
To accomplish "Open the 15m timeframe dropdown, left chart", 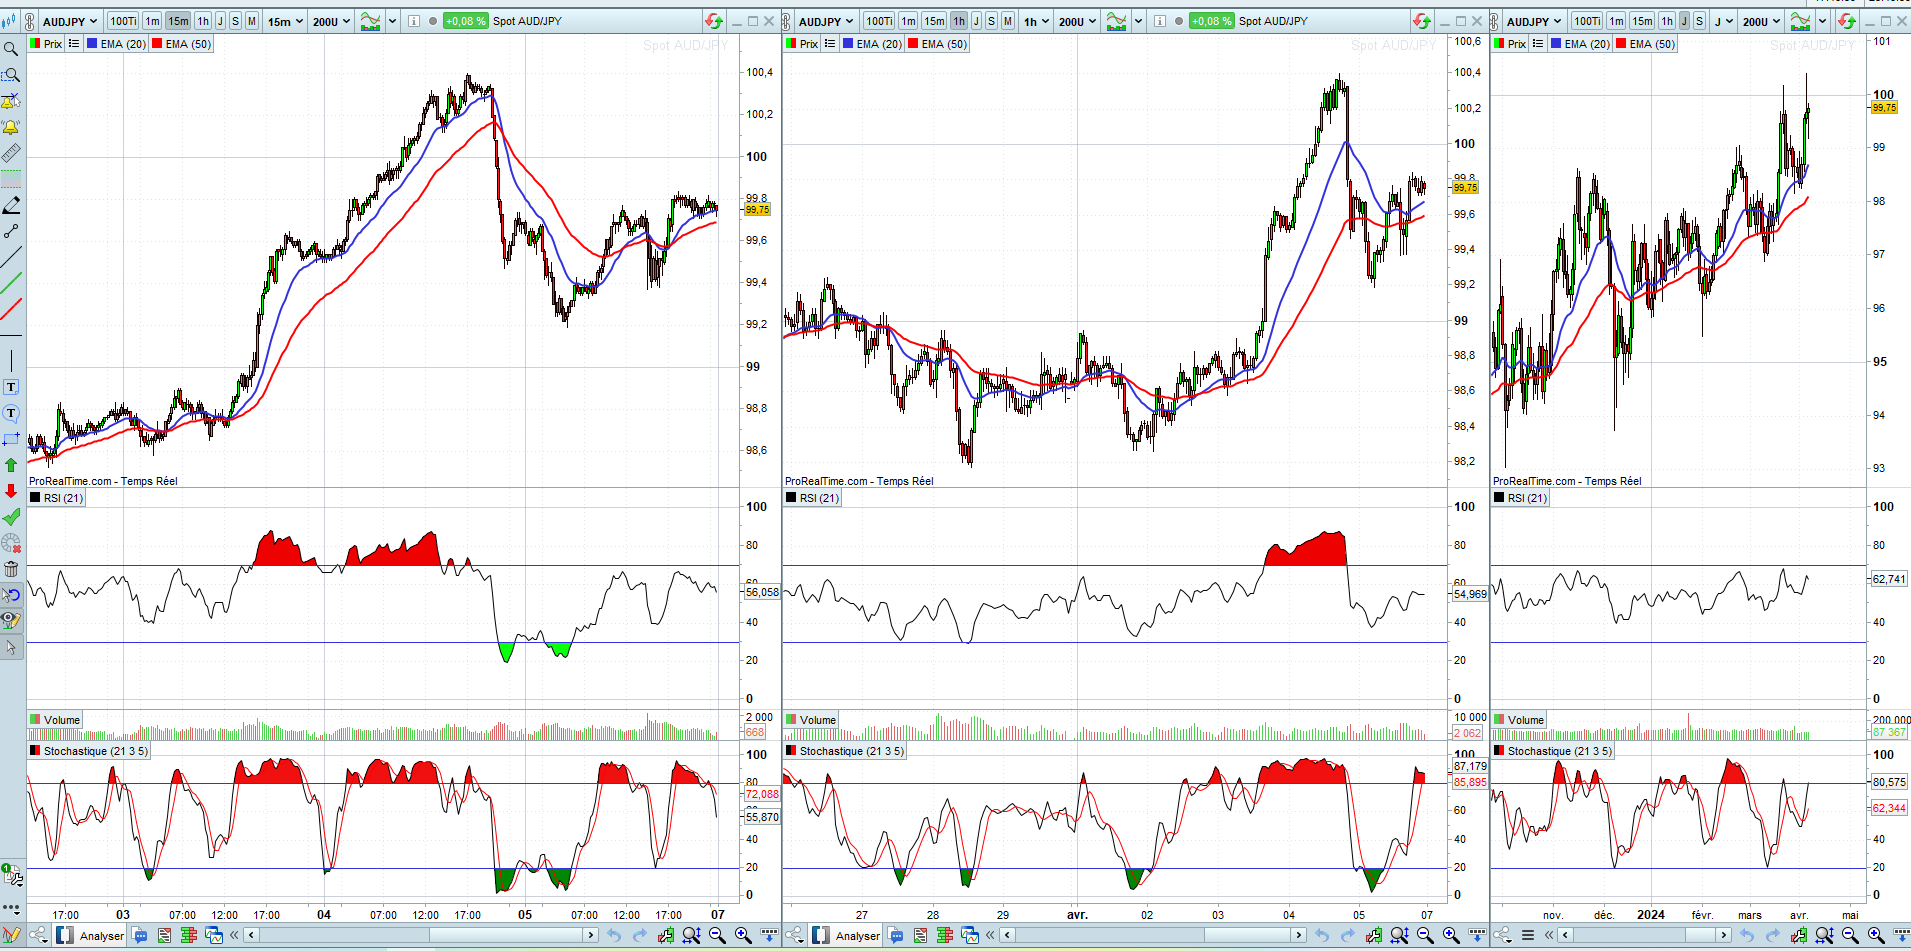I will tap(285, 21).
